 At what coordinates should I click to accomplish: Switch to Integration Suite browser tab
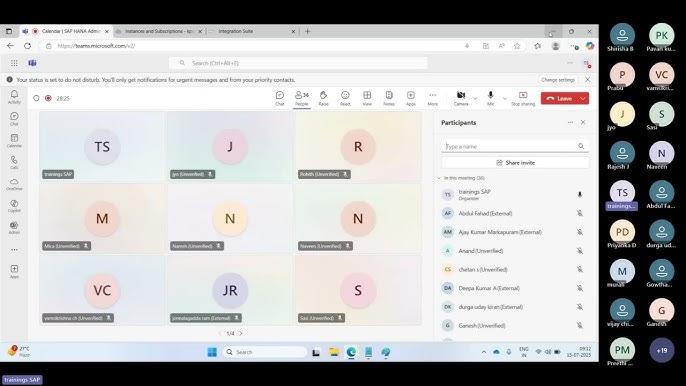(x=252, y=31)
